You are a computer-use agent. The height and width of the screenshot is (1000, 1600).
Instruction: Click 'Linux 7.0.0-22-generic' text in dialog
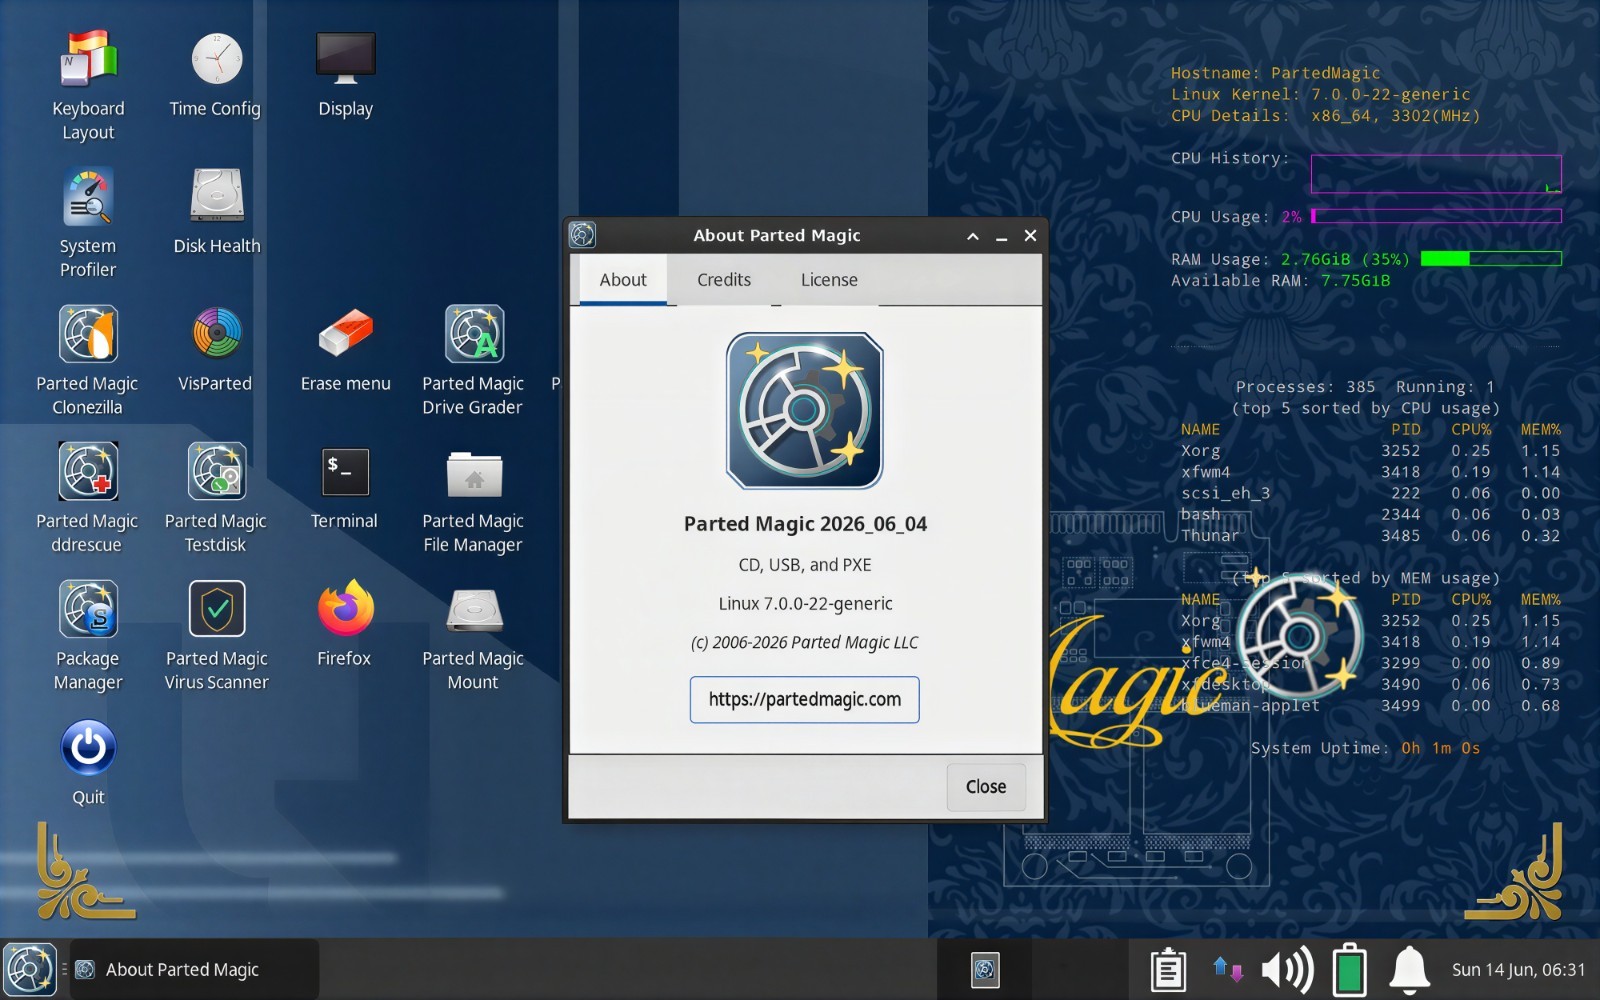[805, 604]
